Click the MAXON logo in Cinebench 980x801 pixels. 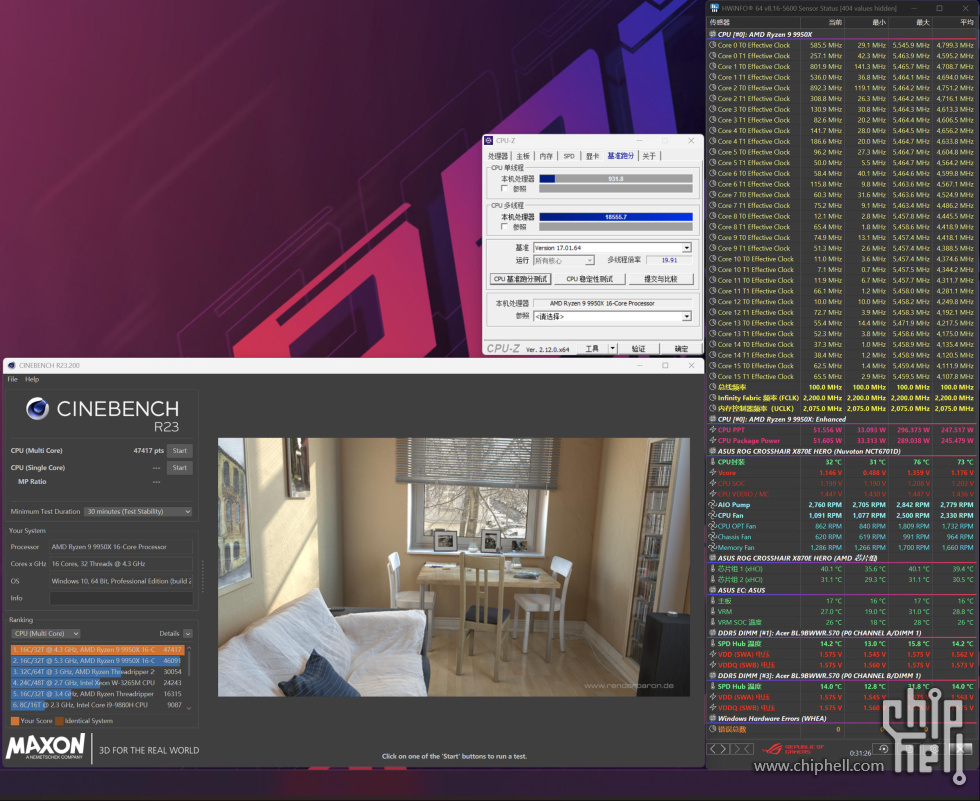click(x=46, y=747)
